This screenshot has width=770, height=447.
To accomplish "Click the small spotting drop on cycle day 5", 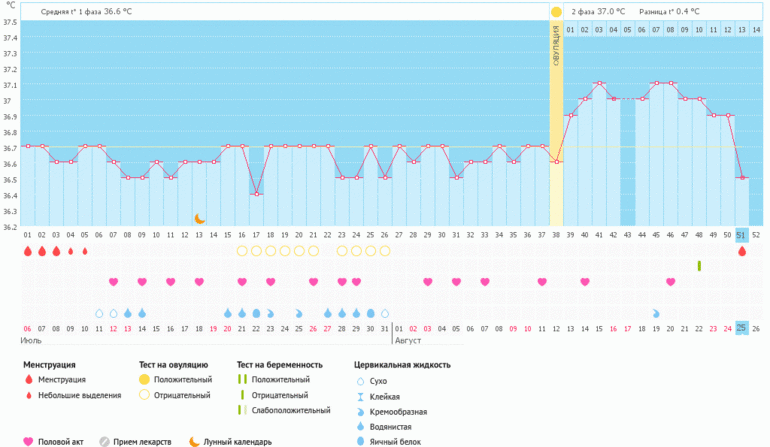I will pos(85,251).
